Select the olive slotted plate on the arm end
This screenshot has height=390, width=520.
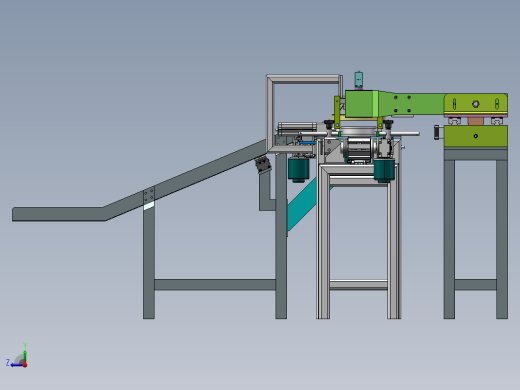476,104
